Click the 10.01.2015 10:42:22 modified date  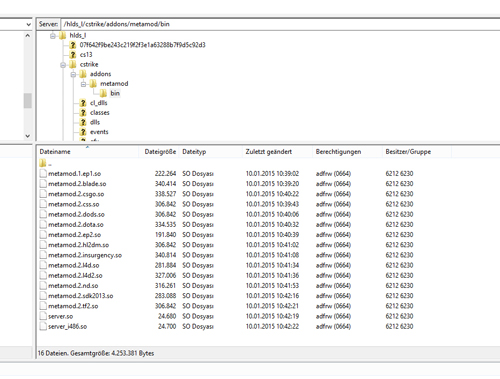pos(272,326)
